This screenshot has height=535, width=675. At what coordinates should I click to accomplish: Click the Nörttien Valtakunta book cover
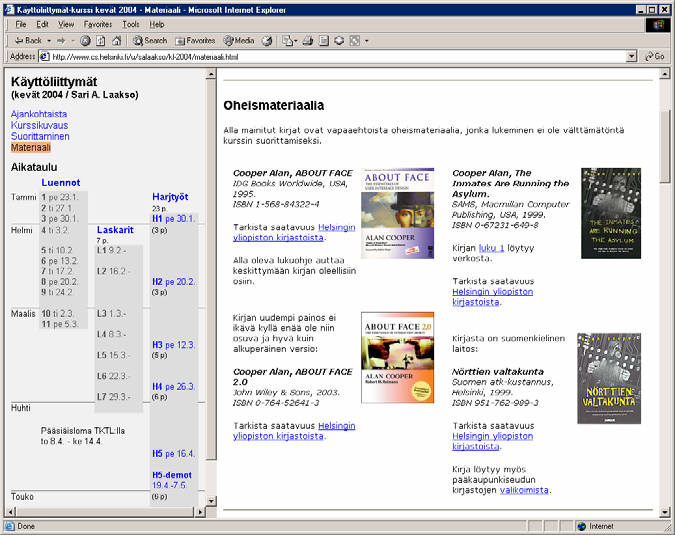[x=609, y=378]
